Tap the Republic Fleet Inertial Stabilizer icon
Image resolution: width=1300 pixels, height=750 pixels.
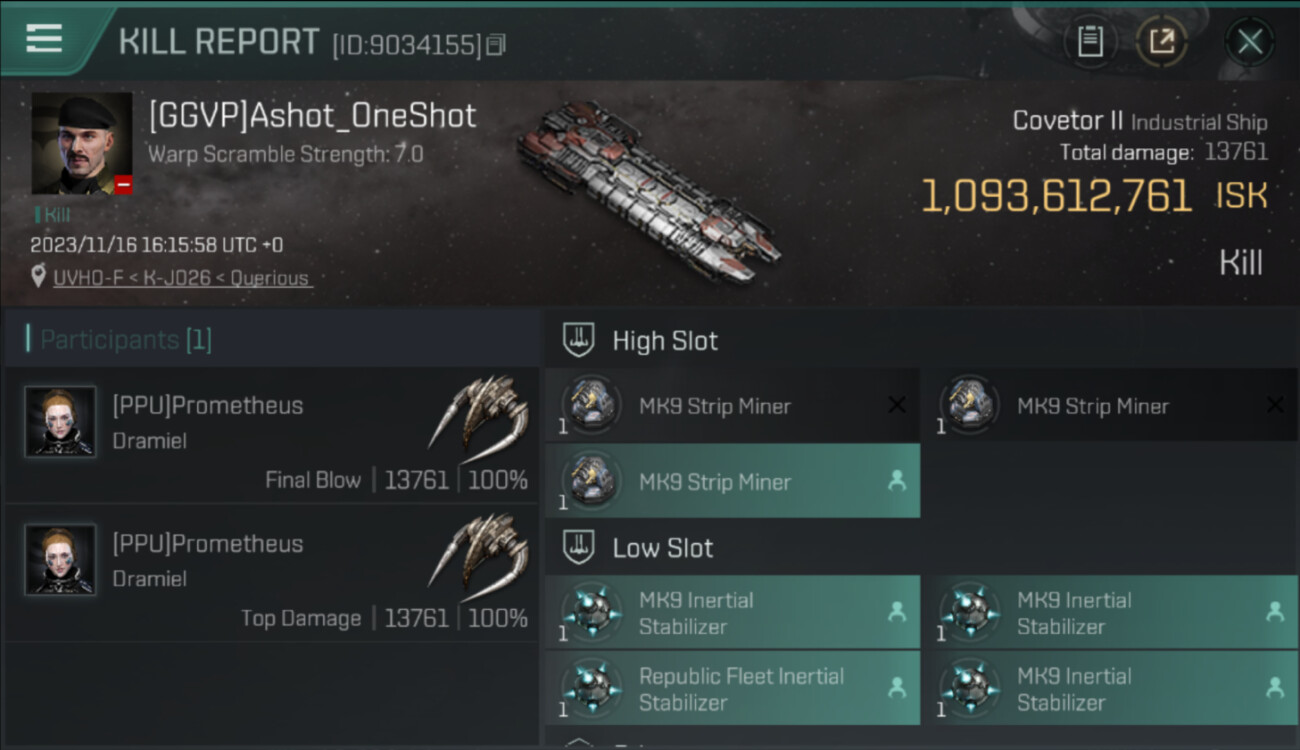(x=591, y=689)
